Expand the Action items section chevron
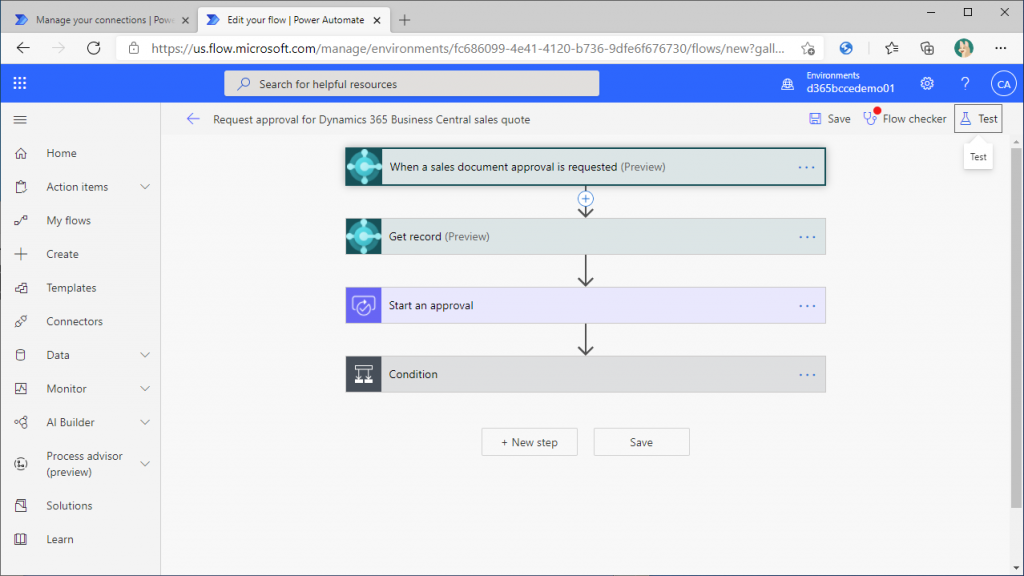Screen dimensions: 1024x576 click(145, 187)
